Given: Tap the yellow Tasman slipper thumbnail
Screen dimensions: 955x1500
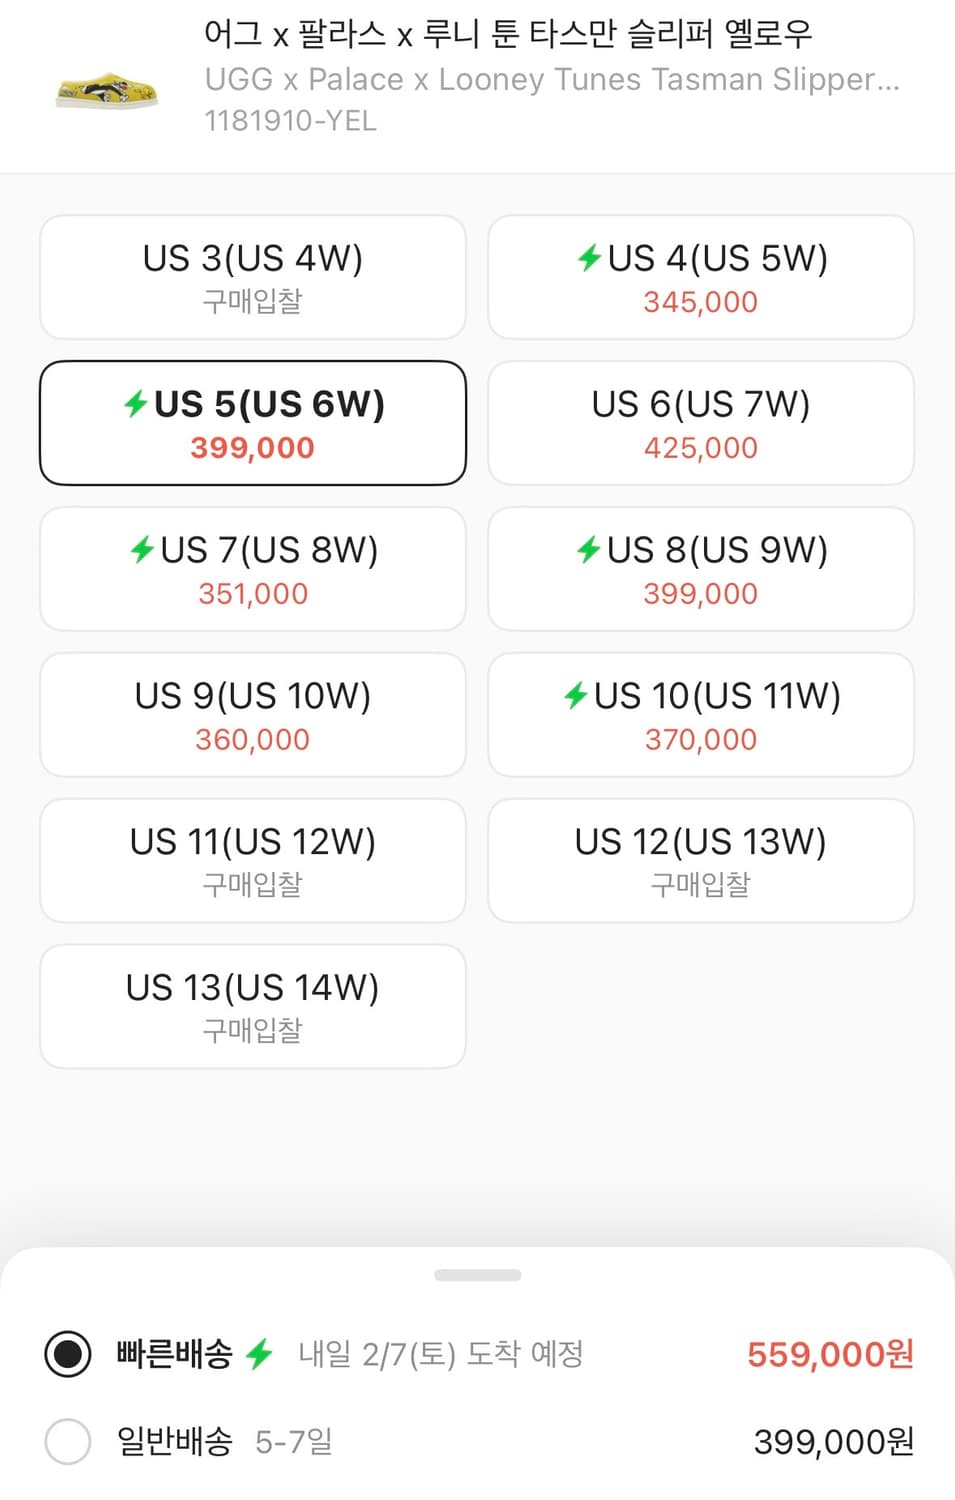Looking at the screenshot, I should 107,90.
